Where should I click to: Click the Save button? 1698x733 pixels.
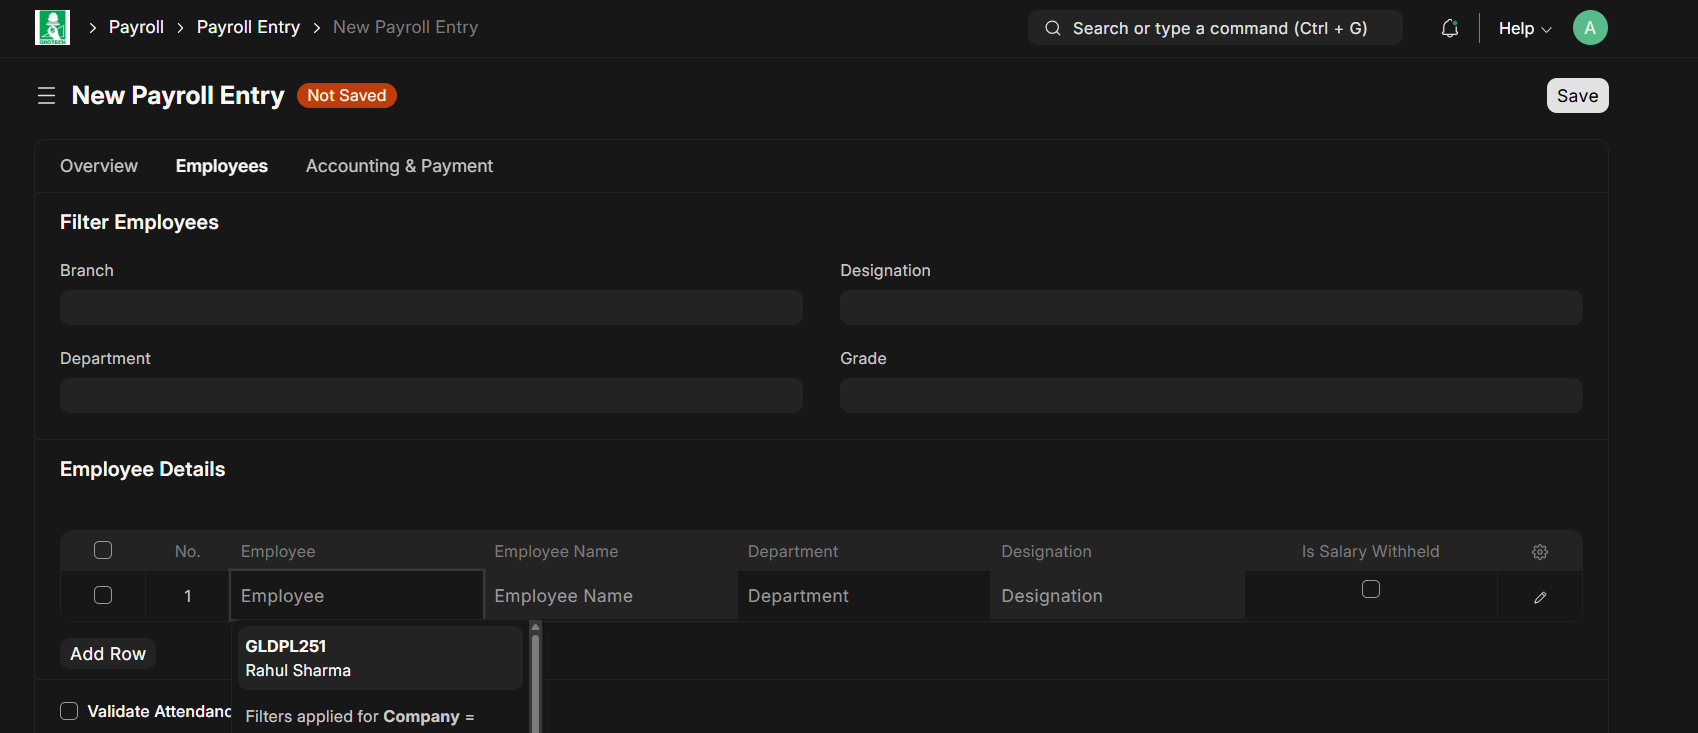(x=1576, y=96)
